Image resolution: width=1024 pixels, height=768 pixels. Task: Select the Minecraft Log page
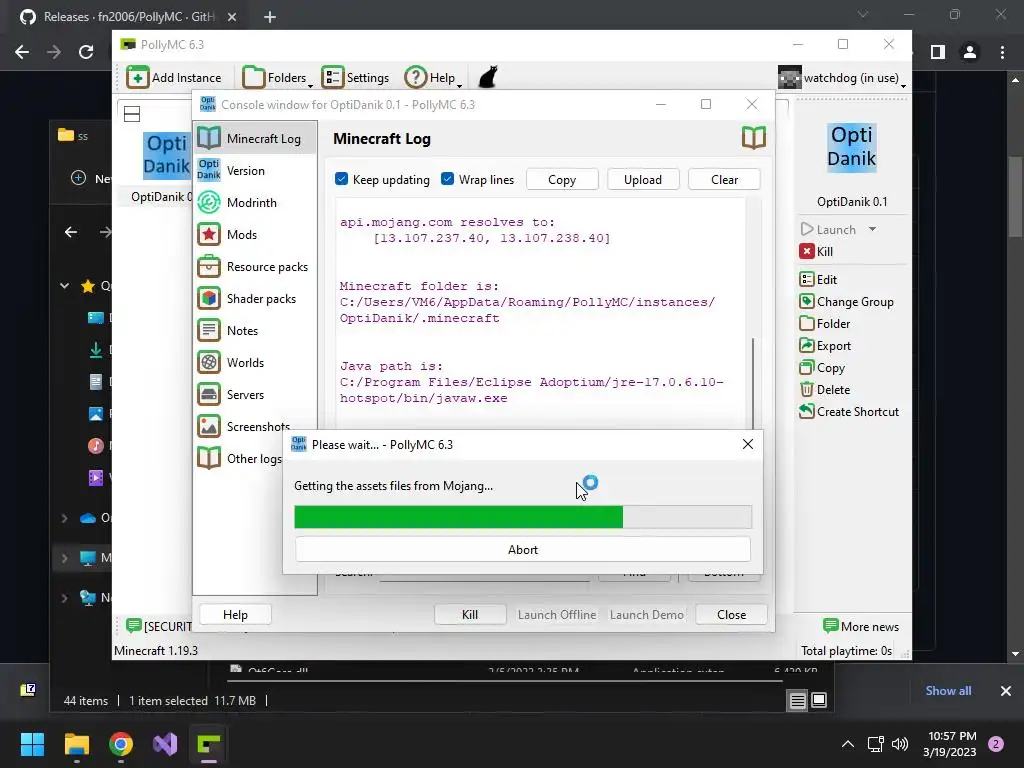255,138
